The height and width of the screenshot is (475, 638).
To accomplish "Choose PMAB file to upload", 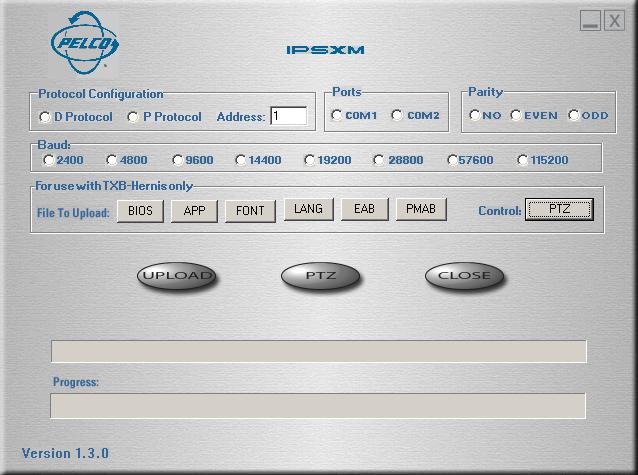I will (421, 209).
